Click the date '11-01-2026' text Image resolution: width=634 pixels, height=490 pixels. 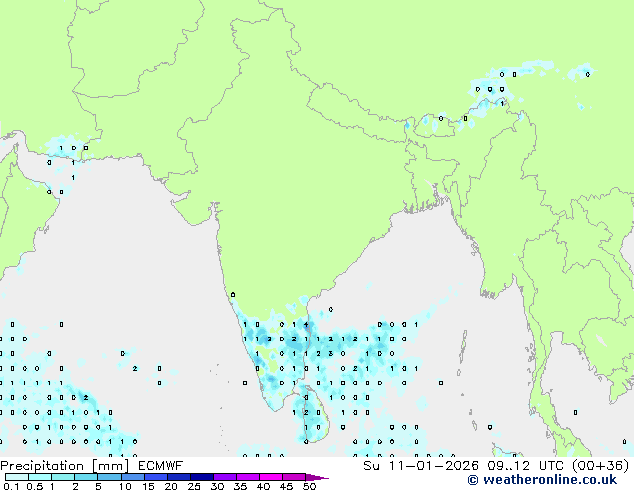click(x=433, y=466)
